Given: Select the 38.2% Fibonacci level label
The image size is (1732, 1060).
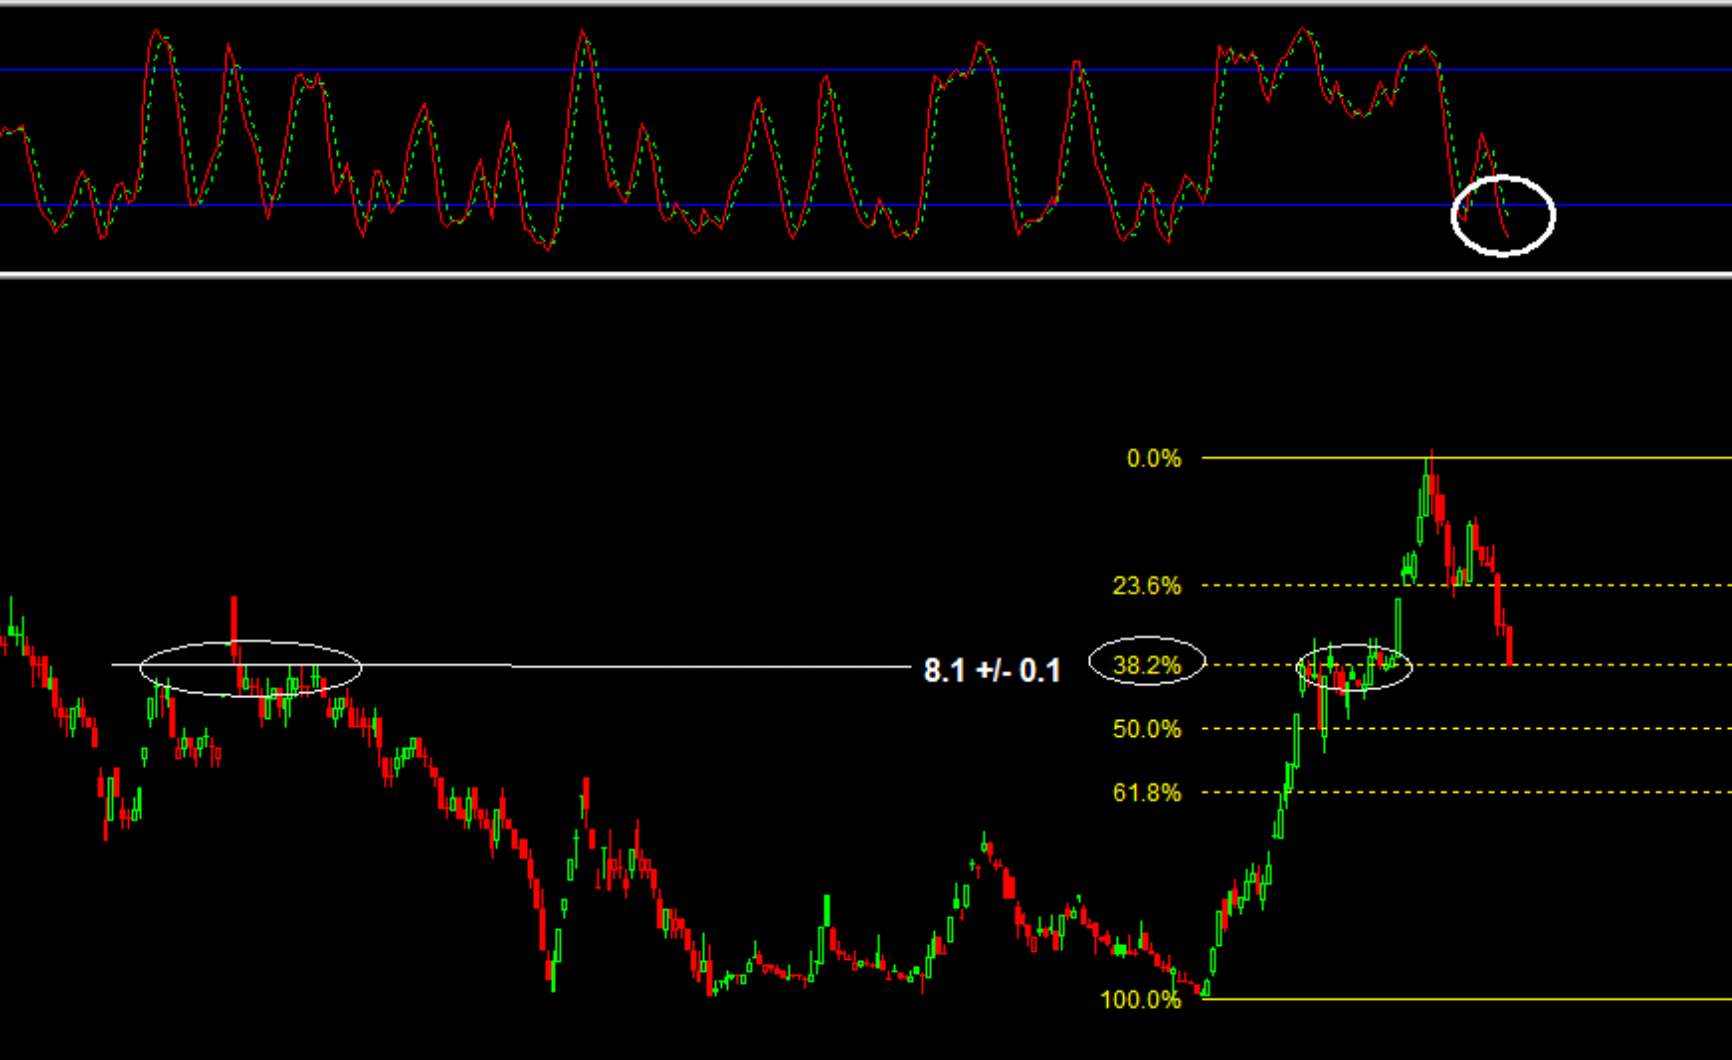Looking at the screenshot, I should point(1146,665).
